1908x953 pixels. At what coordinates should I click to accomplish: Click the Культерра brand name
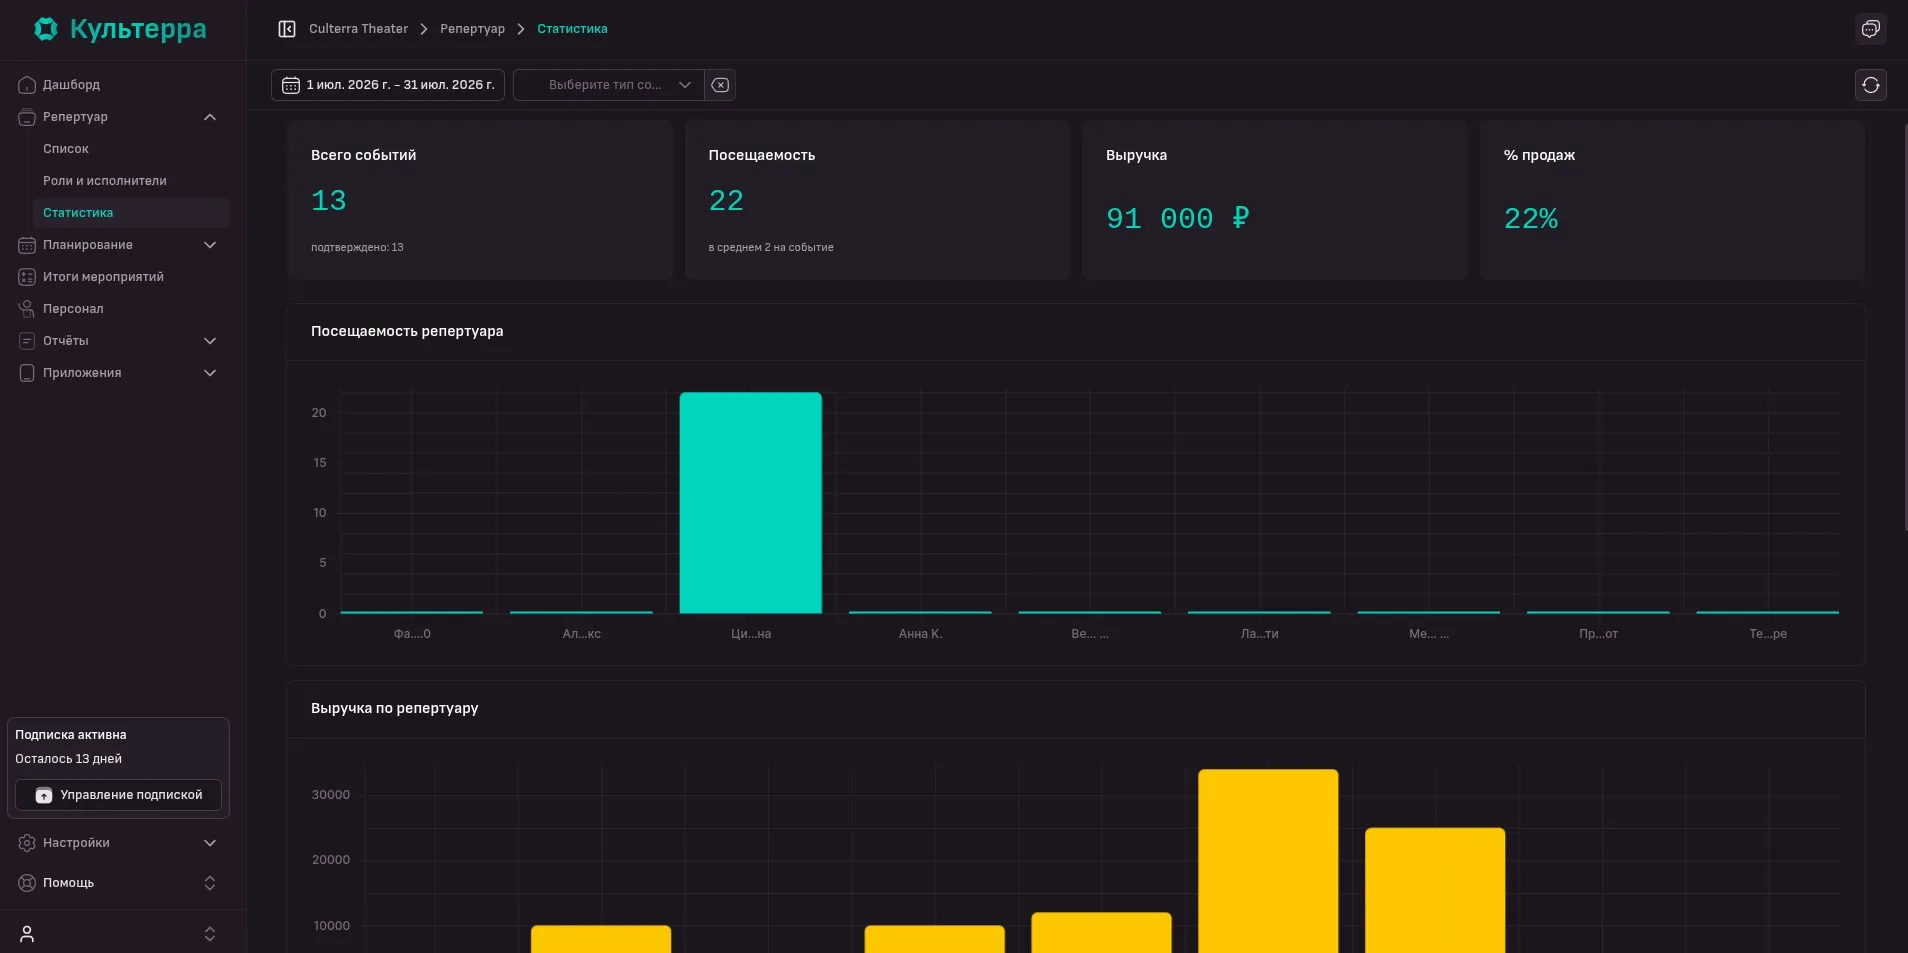point(138,29)
